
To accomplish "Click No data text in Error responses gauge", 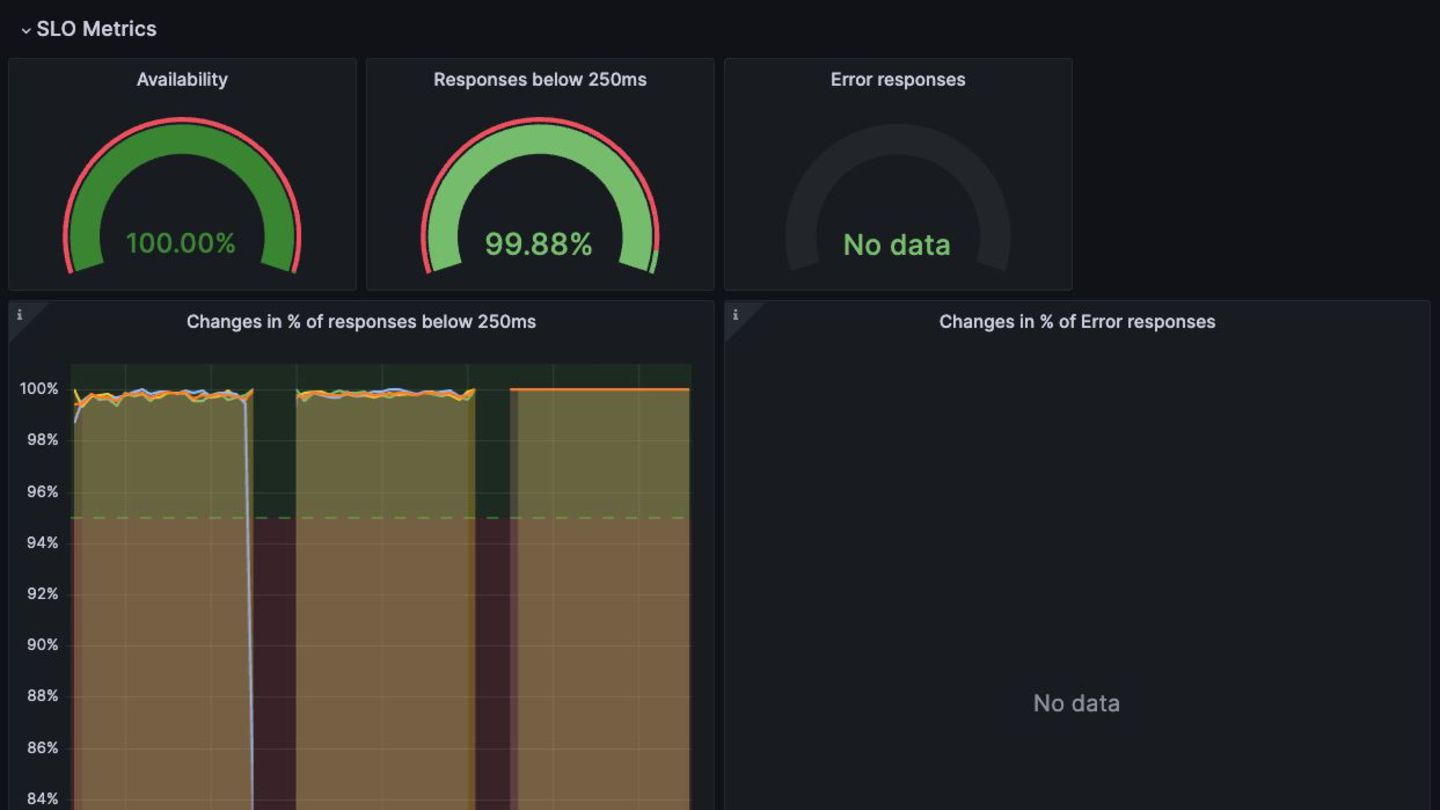I will pos(897,245).
